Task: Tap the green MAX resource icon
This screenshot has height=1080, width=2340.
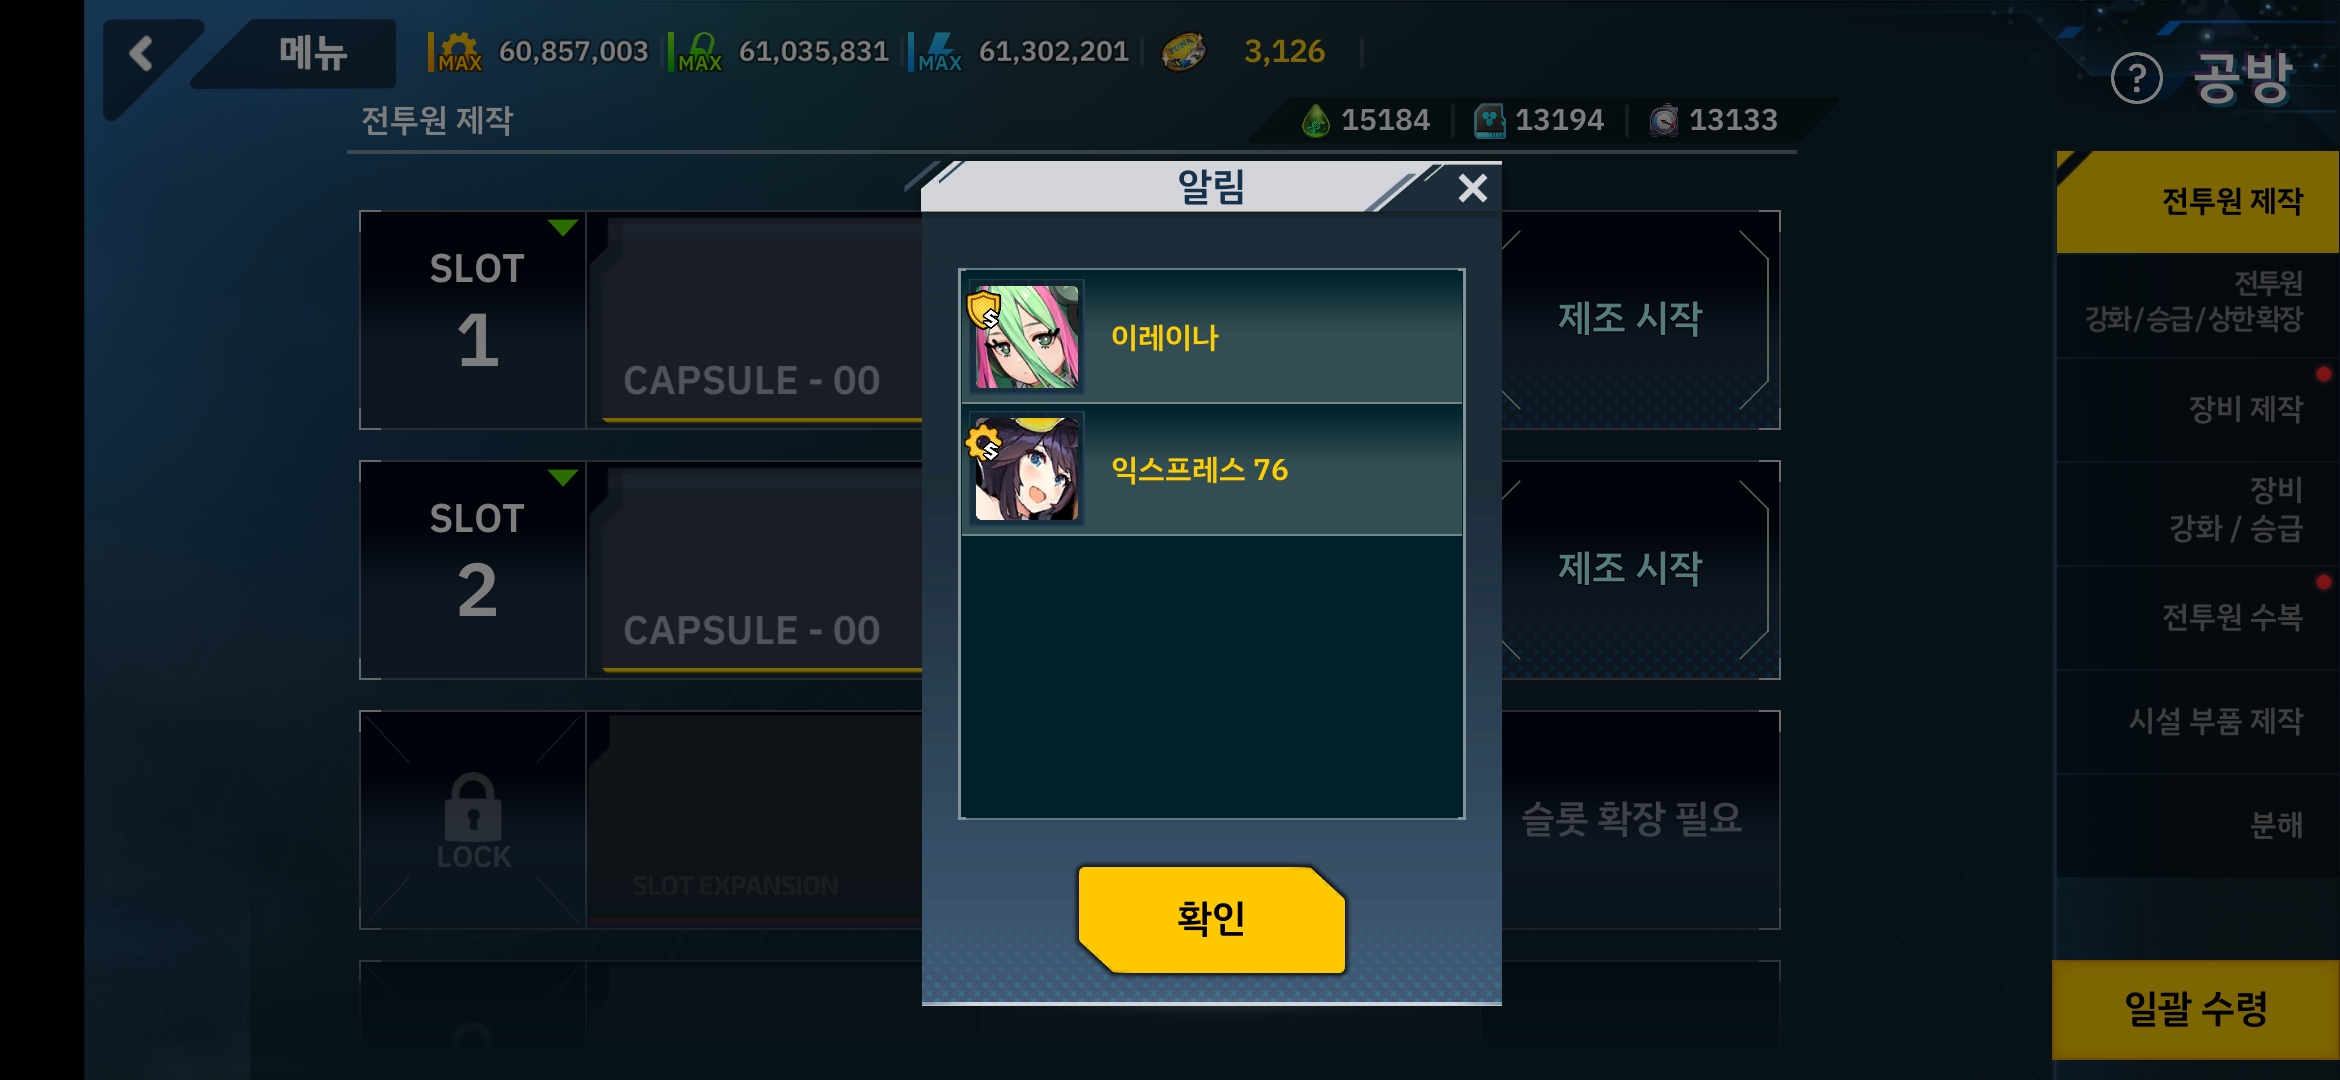Action: (699, 51)
